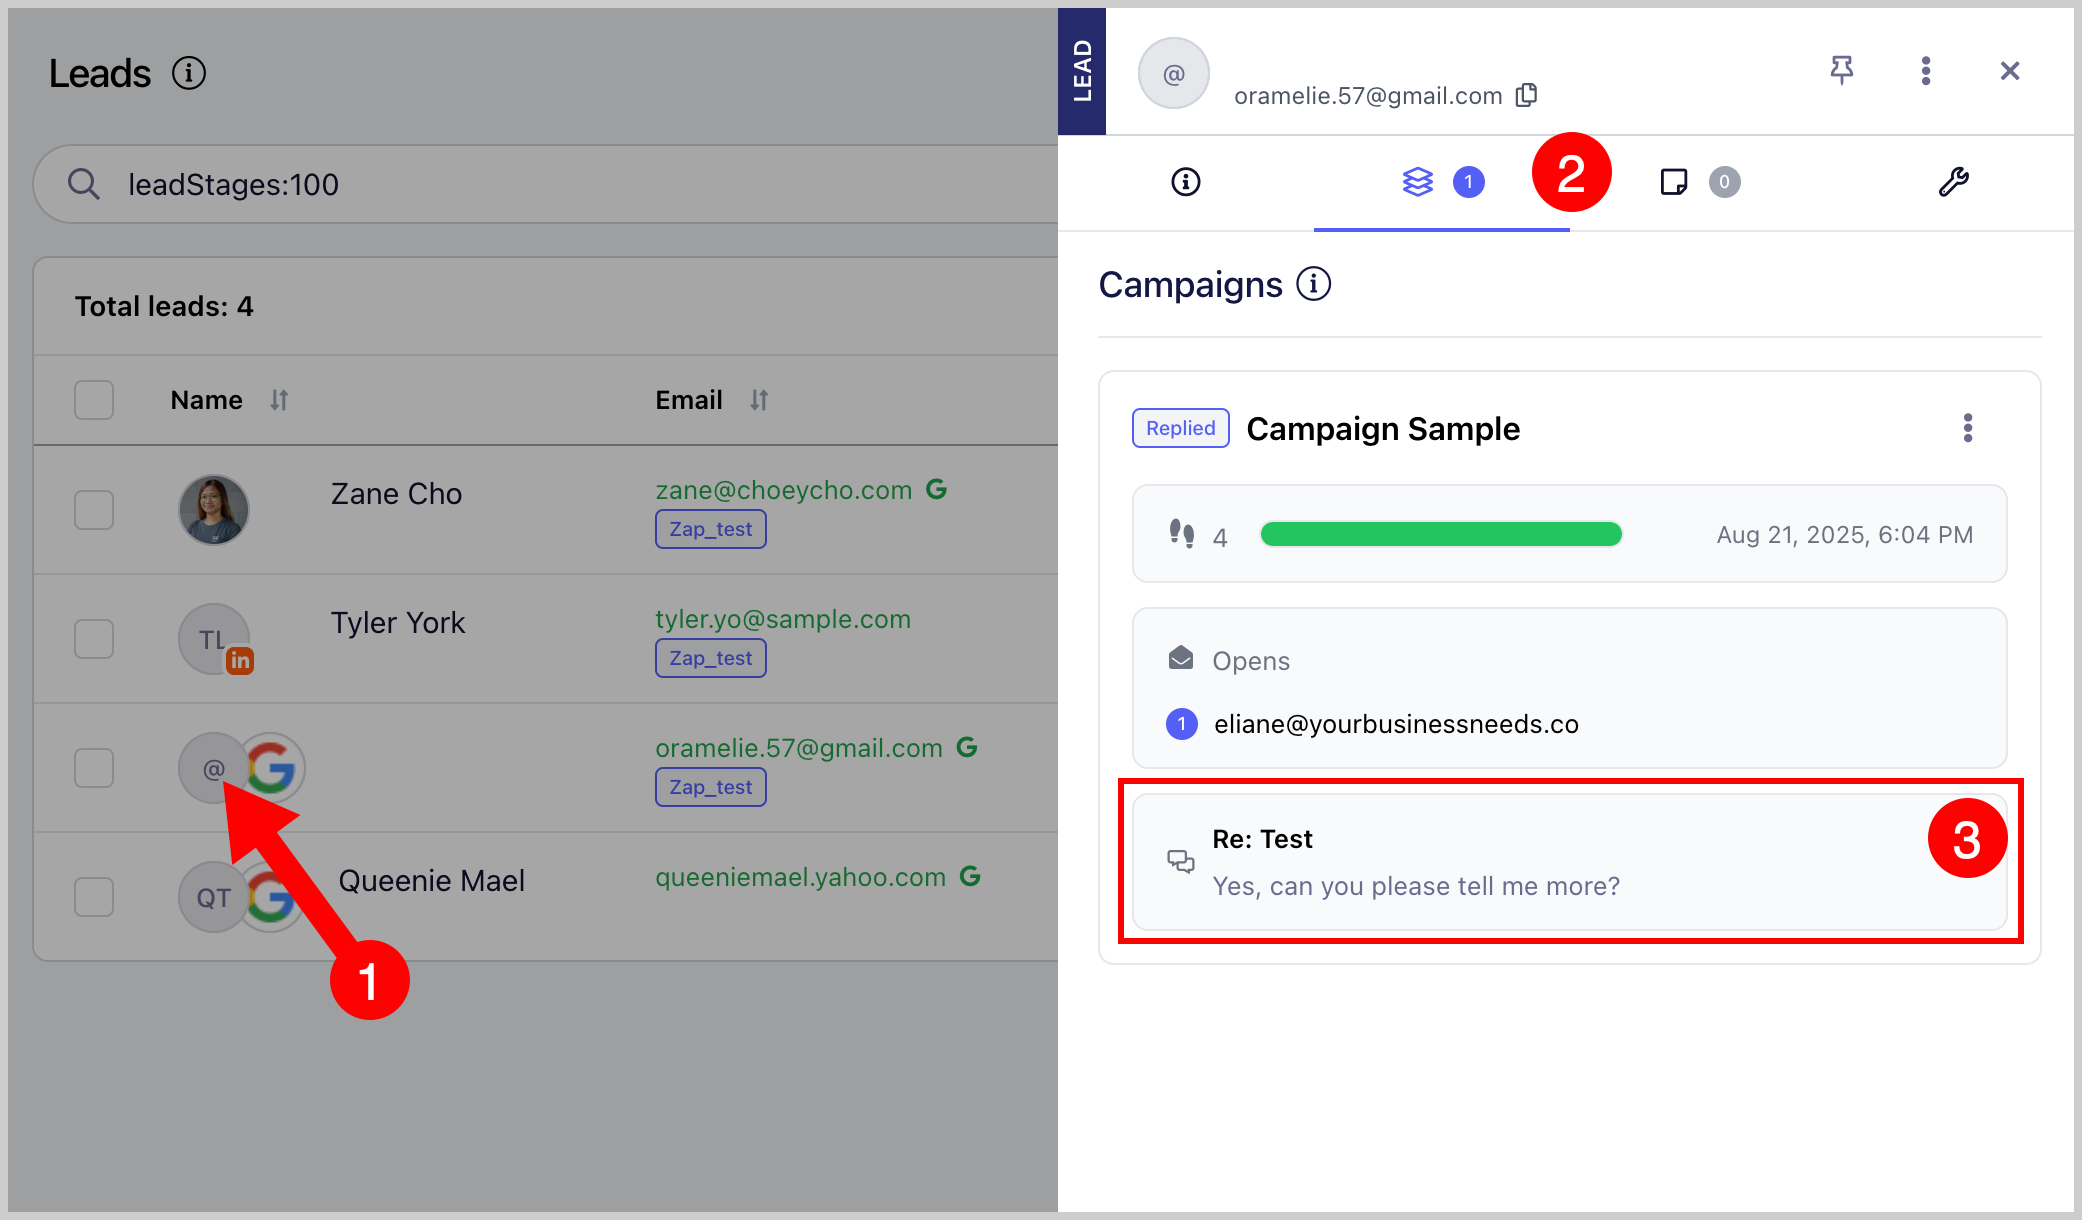2082x1220 pixels.
Task: Check the Tyler York row checkbox
Action: (94, 639)
